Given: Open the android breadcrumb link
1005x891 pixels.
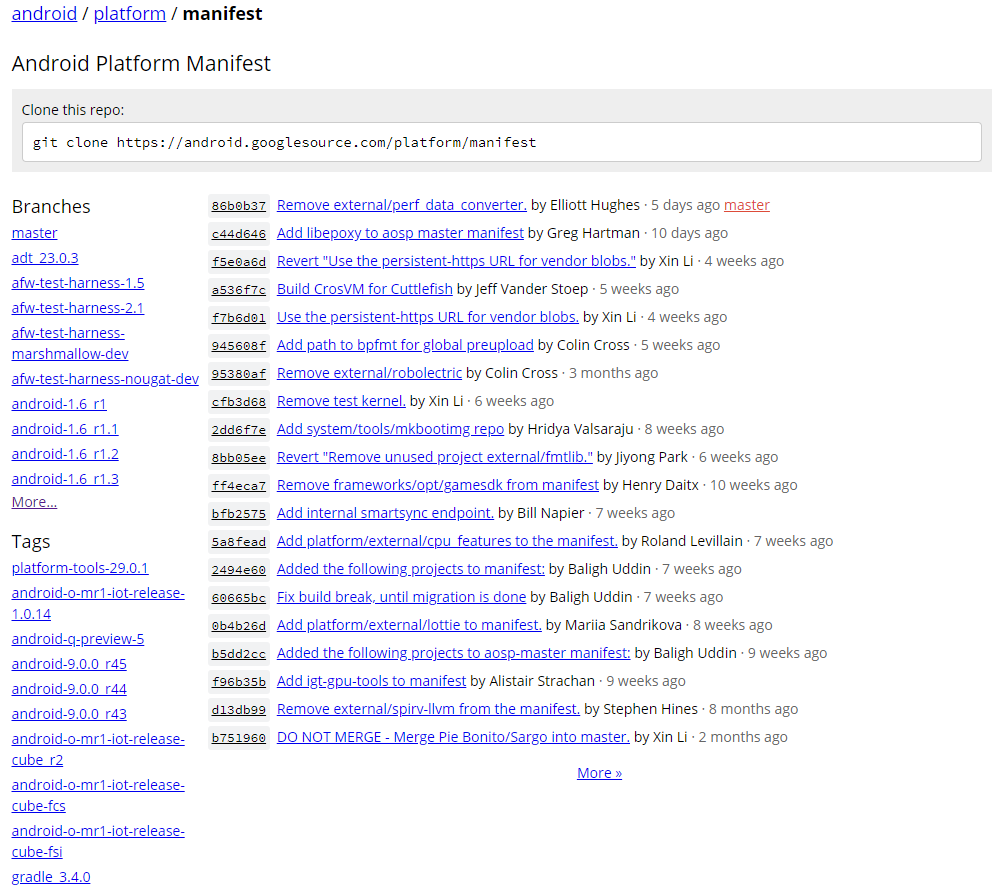Looking at the screenshot, I should (x=44, y=13).
